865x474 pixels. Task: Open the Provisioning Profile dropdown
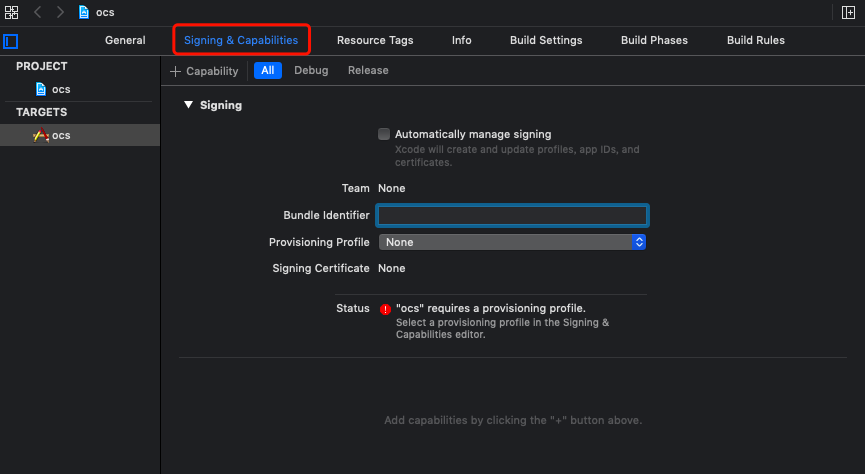click(511, 242)
